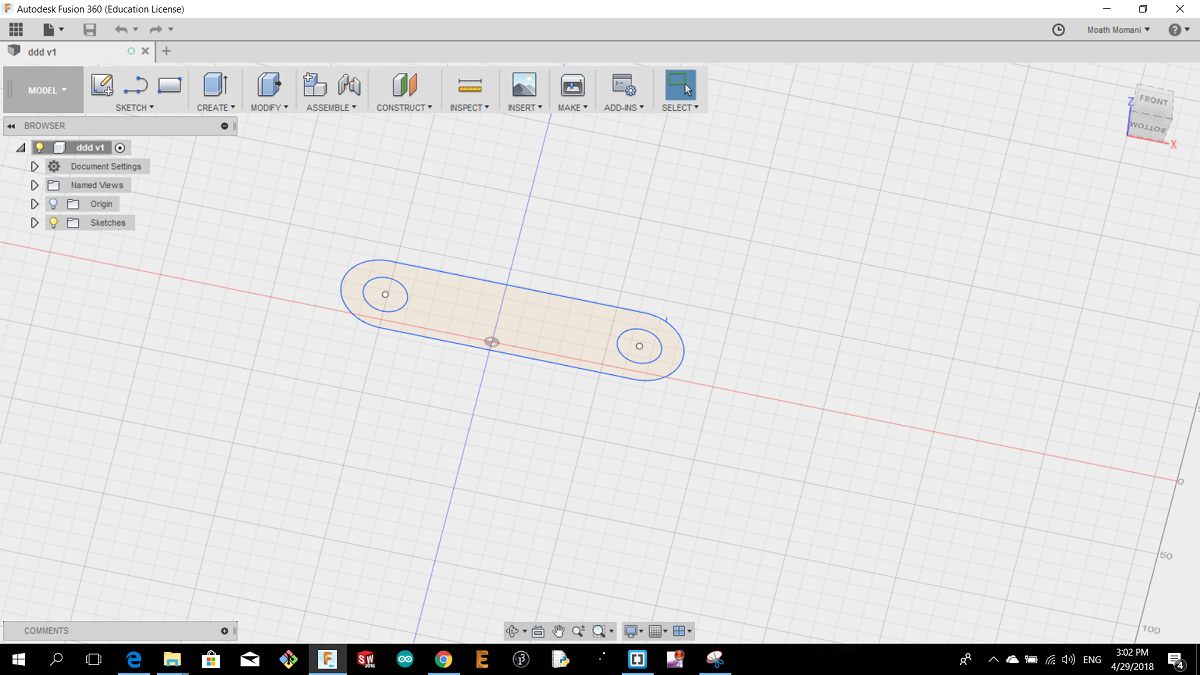
Task: Click the New Component assemble icon
Action: pos(315,85)
